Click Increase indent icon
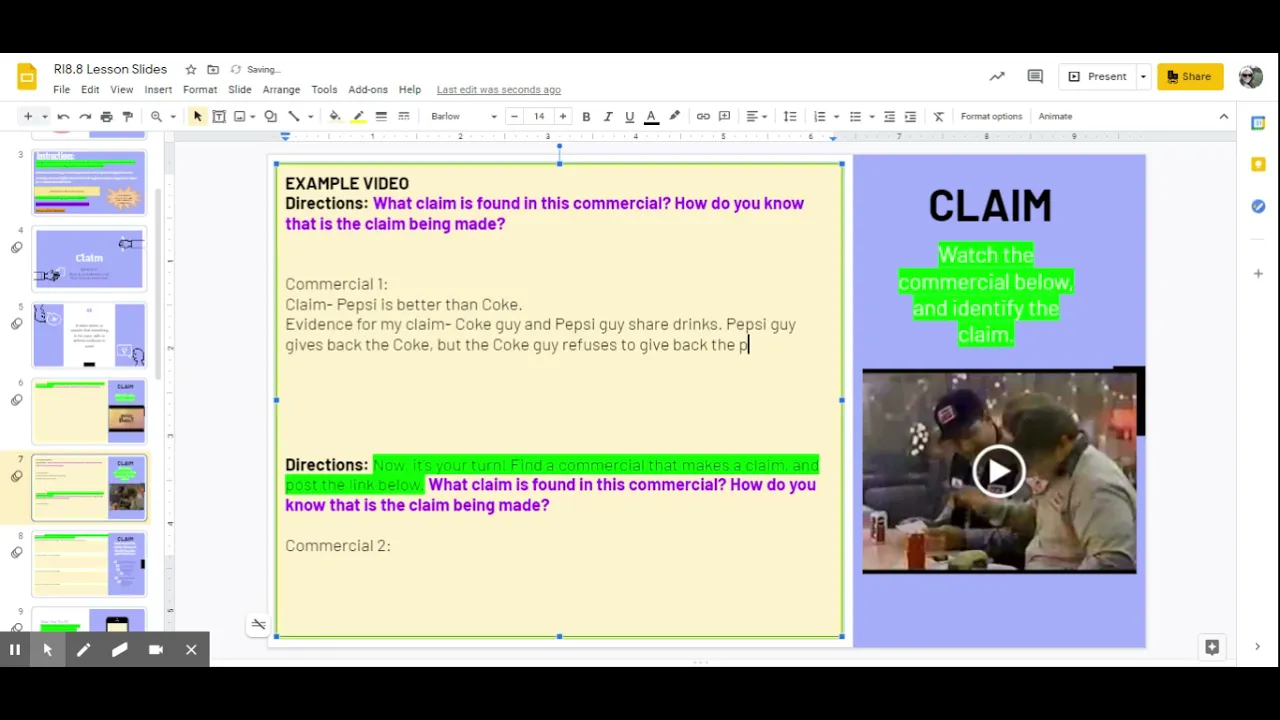1280x720 pixels. (910, 117)
